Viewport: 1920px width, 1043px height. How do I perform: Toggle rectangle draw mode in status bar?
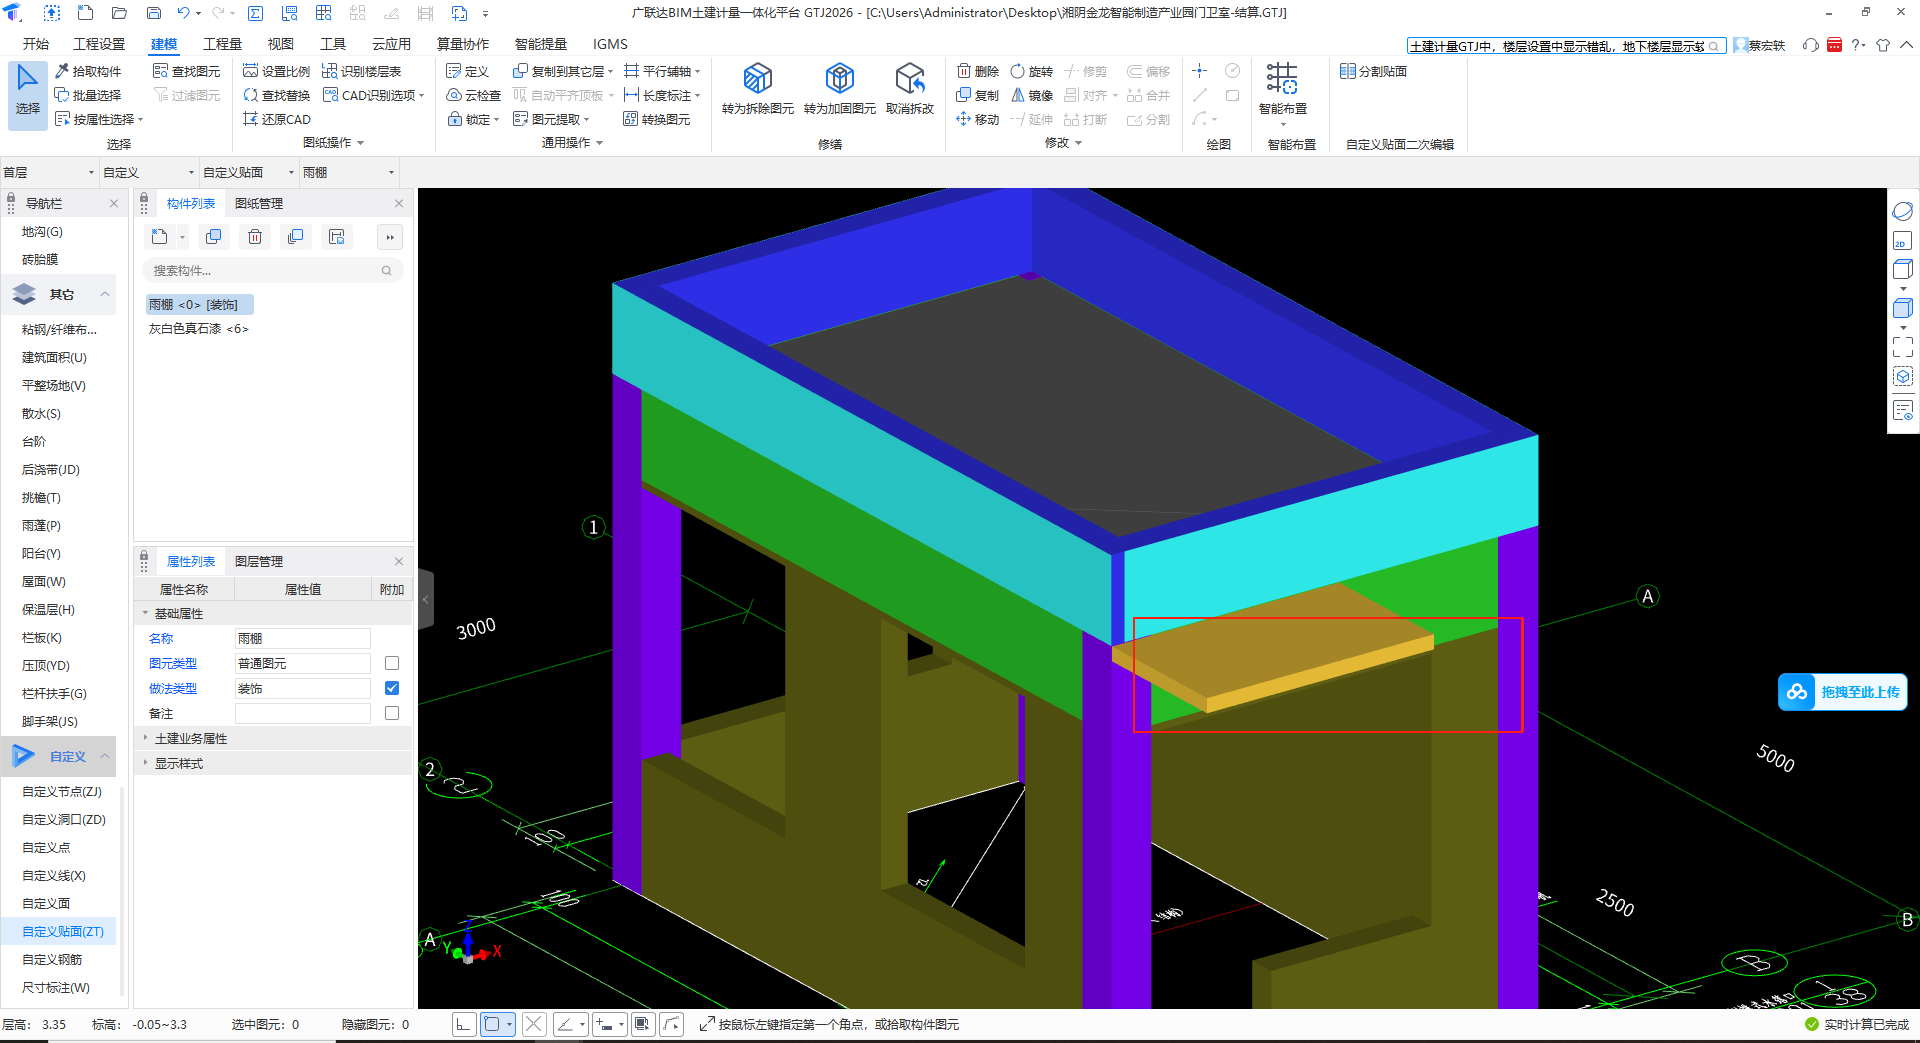[492, 1024]
